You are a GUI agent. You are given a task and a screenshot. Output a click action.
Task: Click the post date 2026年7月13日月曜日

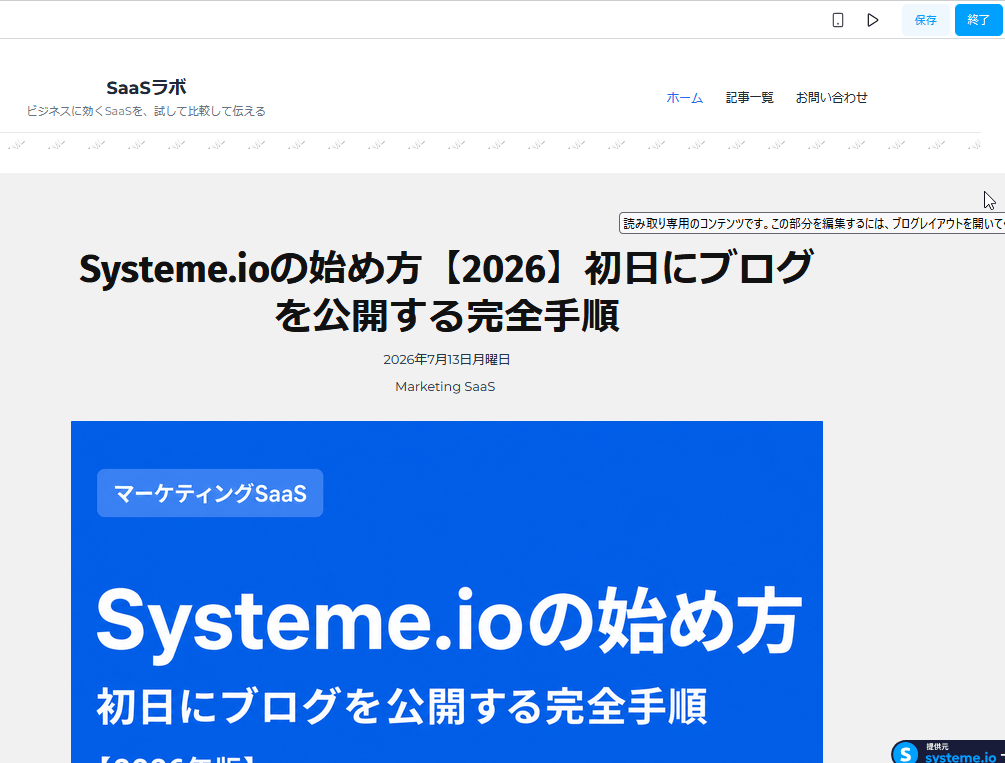point(446,360)
